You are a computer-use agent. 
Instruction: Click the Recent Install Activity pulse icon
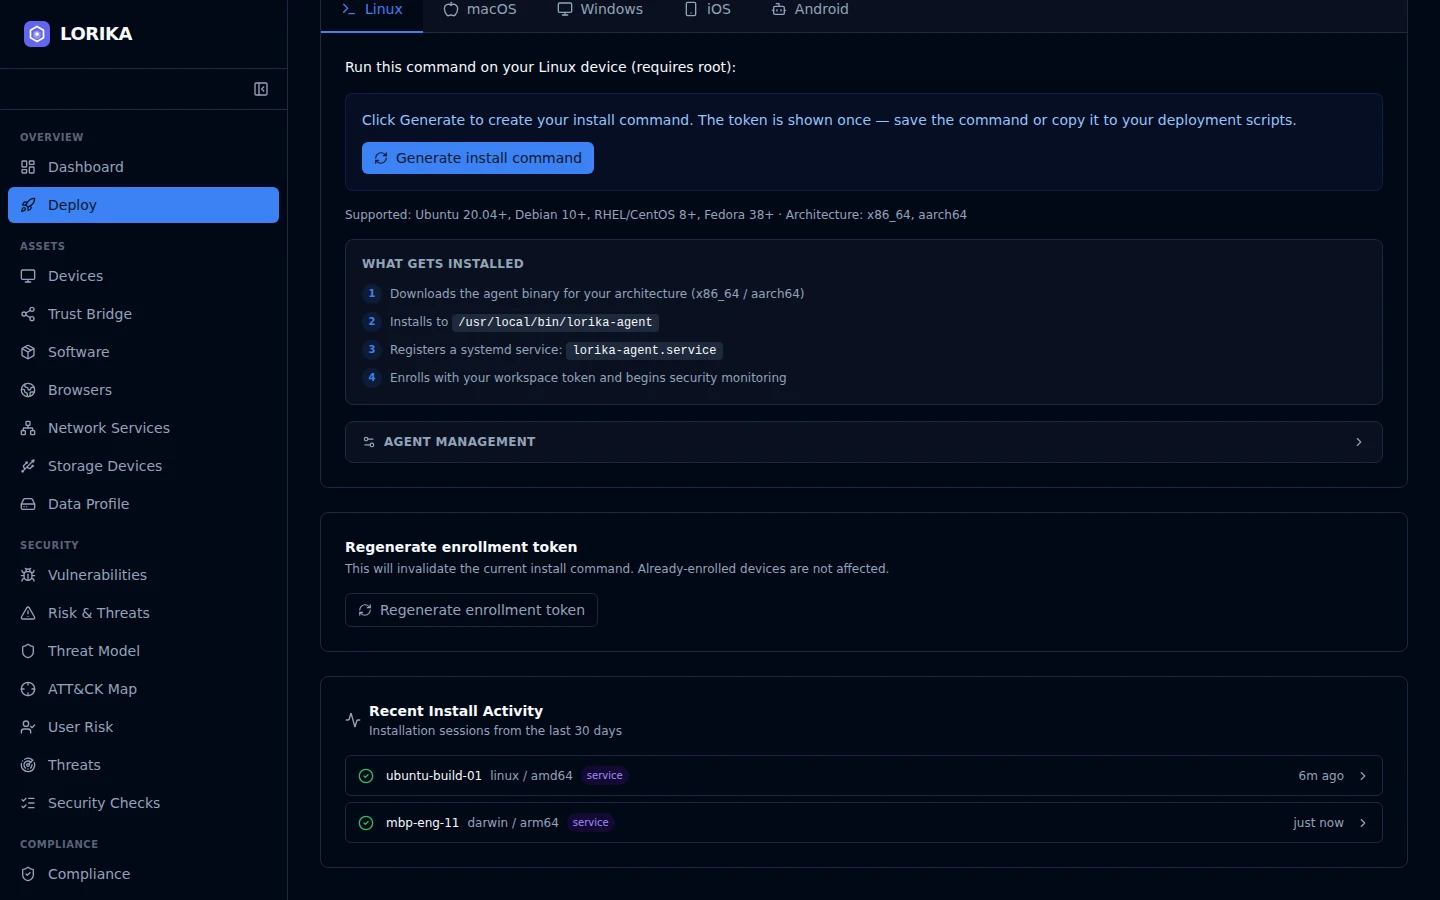pyautogui.click(x=353, y=720)
